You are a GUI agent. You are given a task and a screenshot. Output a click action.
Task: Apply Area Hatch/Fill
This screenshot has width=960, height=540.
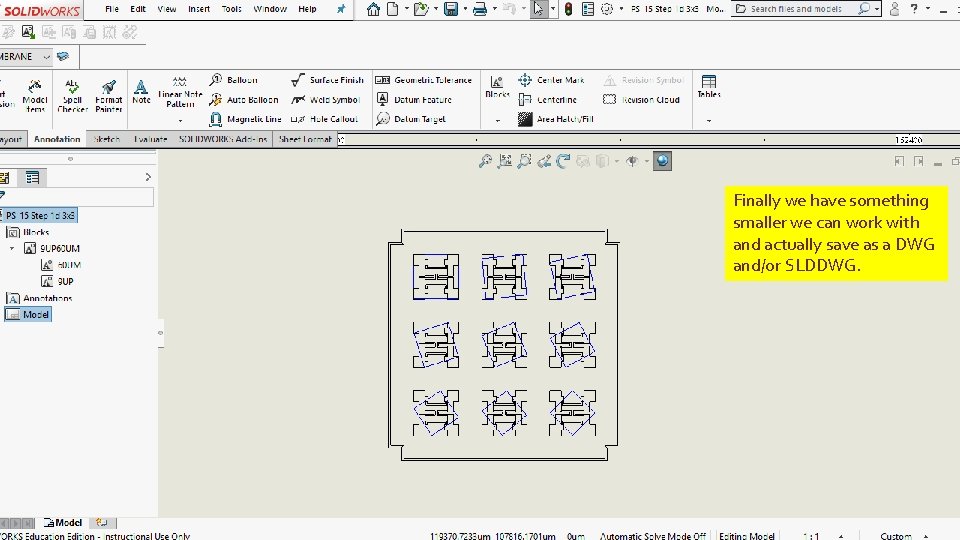click(x=556, y=119)
